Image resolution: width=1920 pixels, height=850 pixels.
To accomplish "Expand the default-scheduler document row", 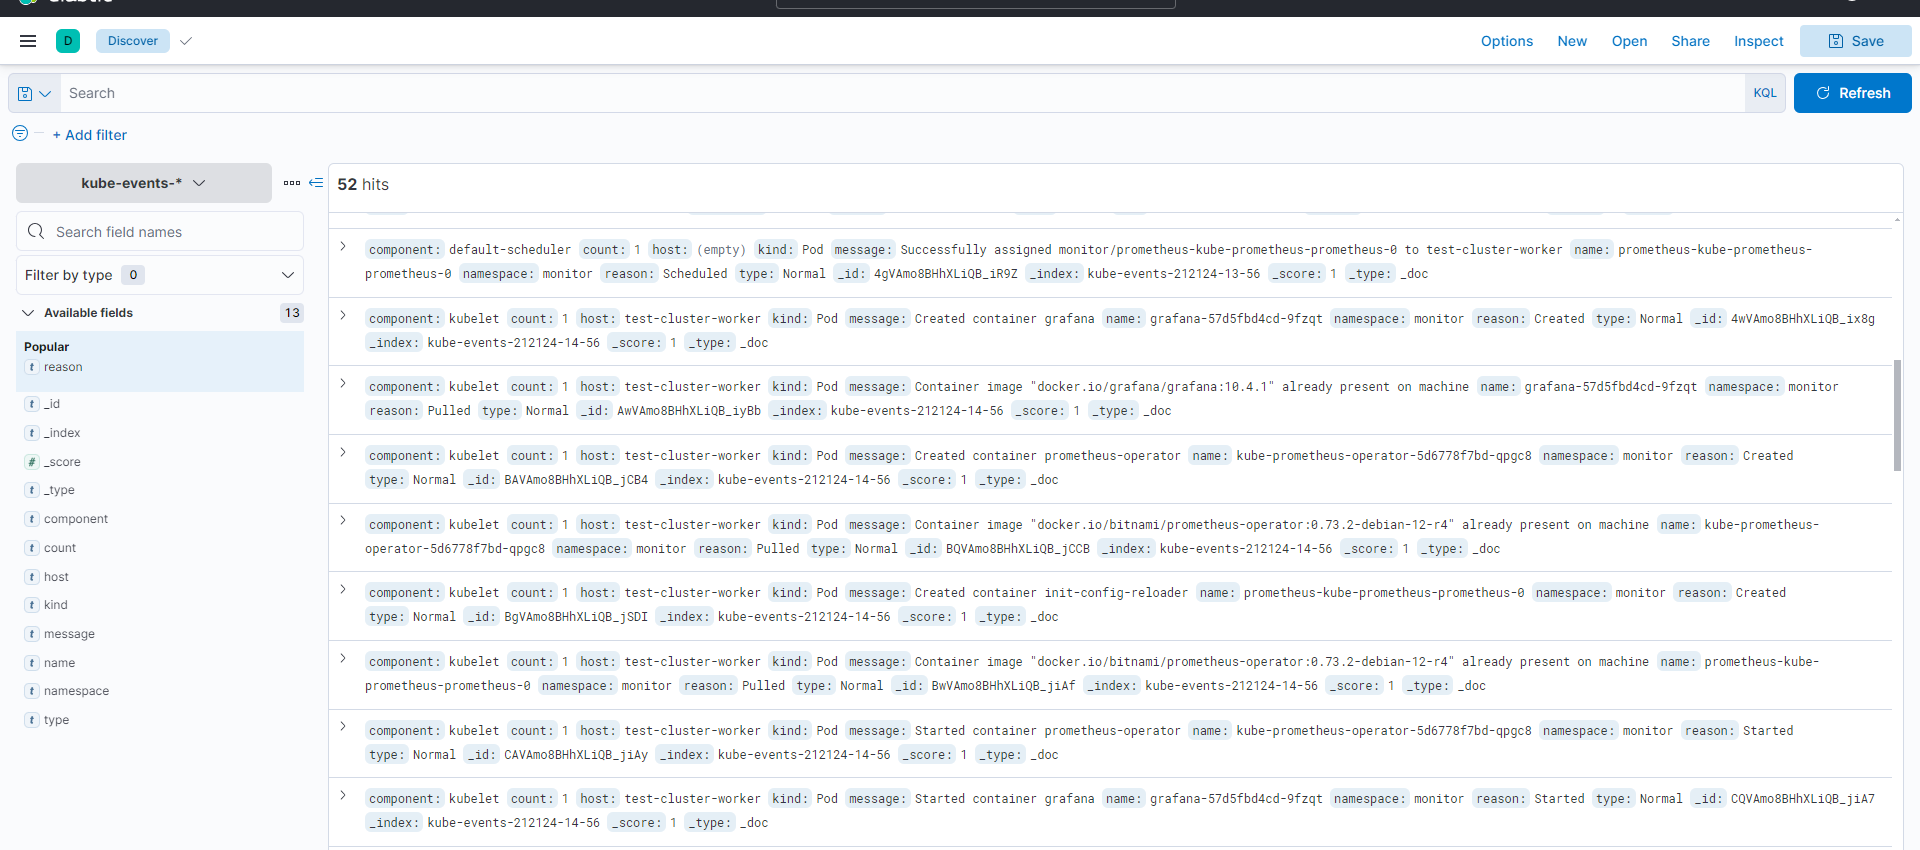I will (x=343, y=246).
